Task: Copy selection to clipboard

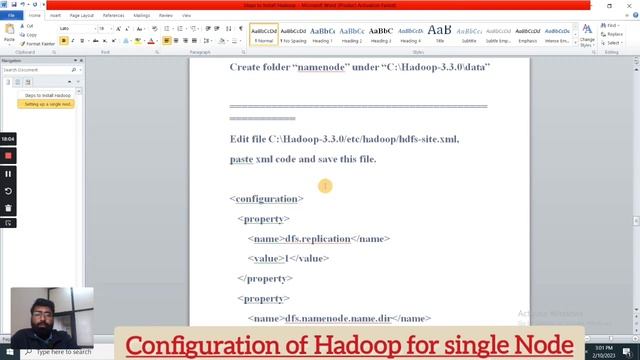Action: (x=28, y=35)
